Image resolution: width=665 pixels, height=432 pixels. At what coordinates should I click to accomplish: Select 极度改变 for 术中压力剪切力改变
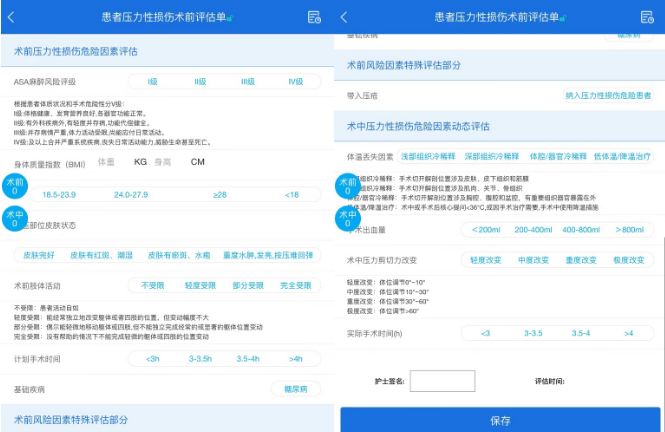tap(629, 260)
